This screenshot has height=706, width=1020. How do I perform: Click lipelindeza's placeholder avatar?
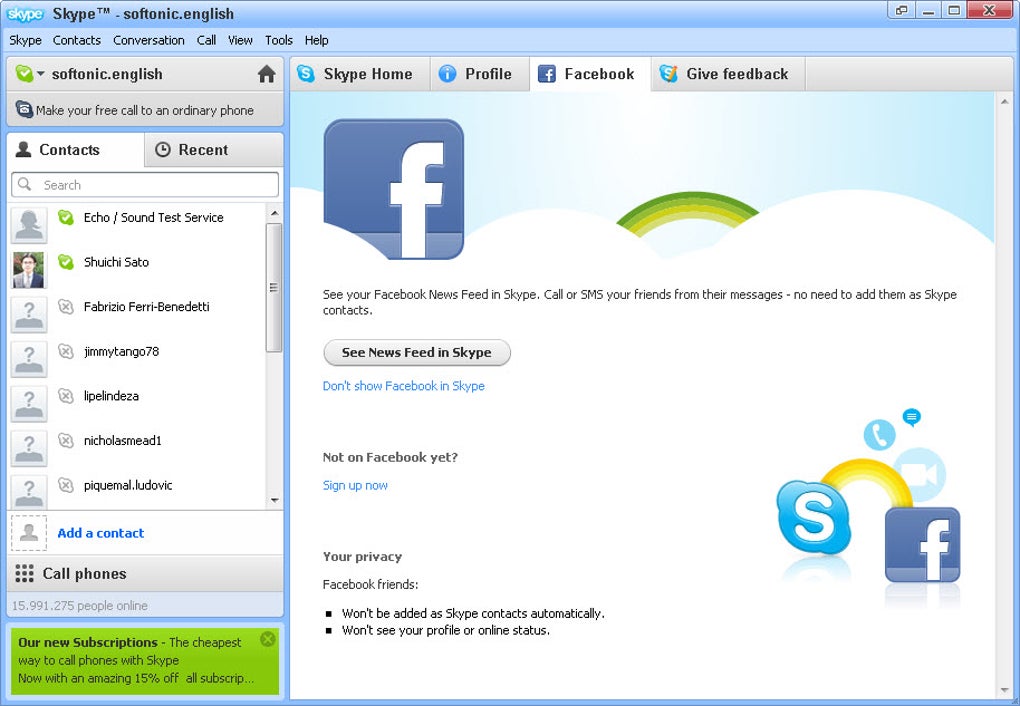point(29,403)
